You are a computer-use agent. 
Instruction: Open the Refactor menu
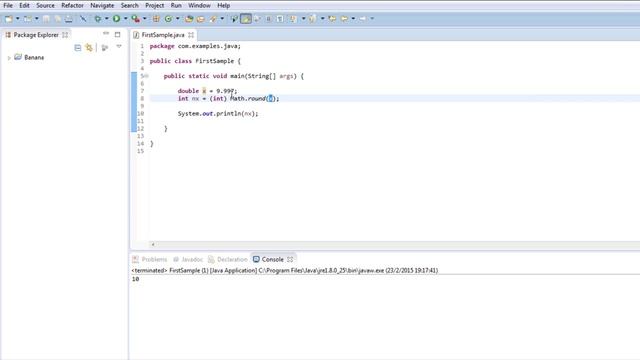tap(72, 5)
